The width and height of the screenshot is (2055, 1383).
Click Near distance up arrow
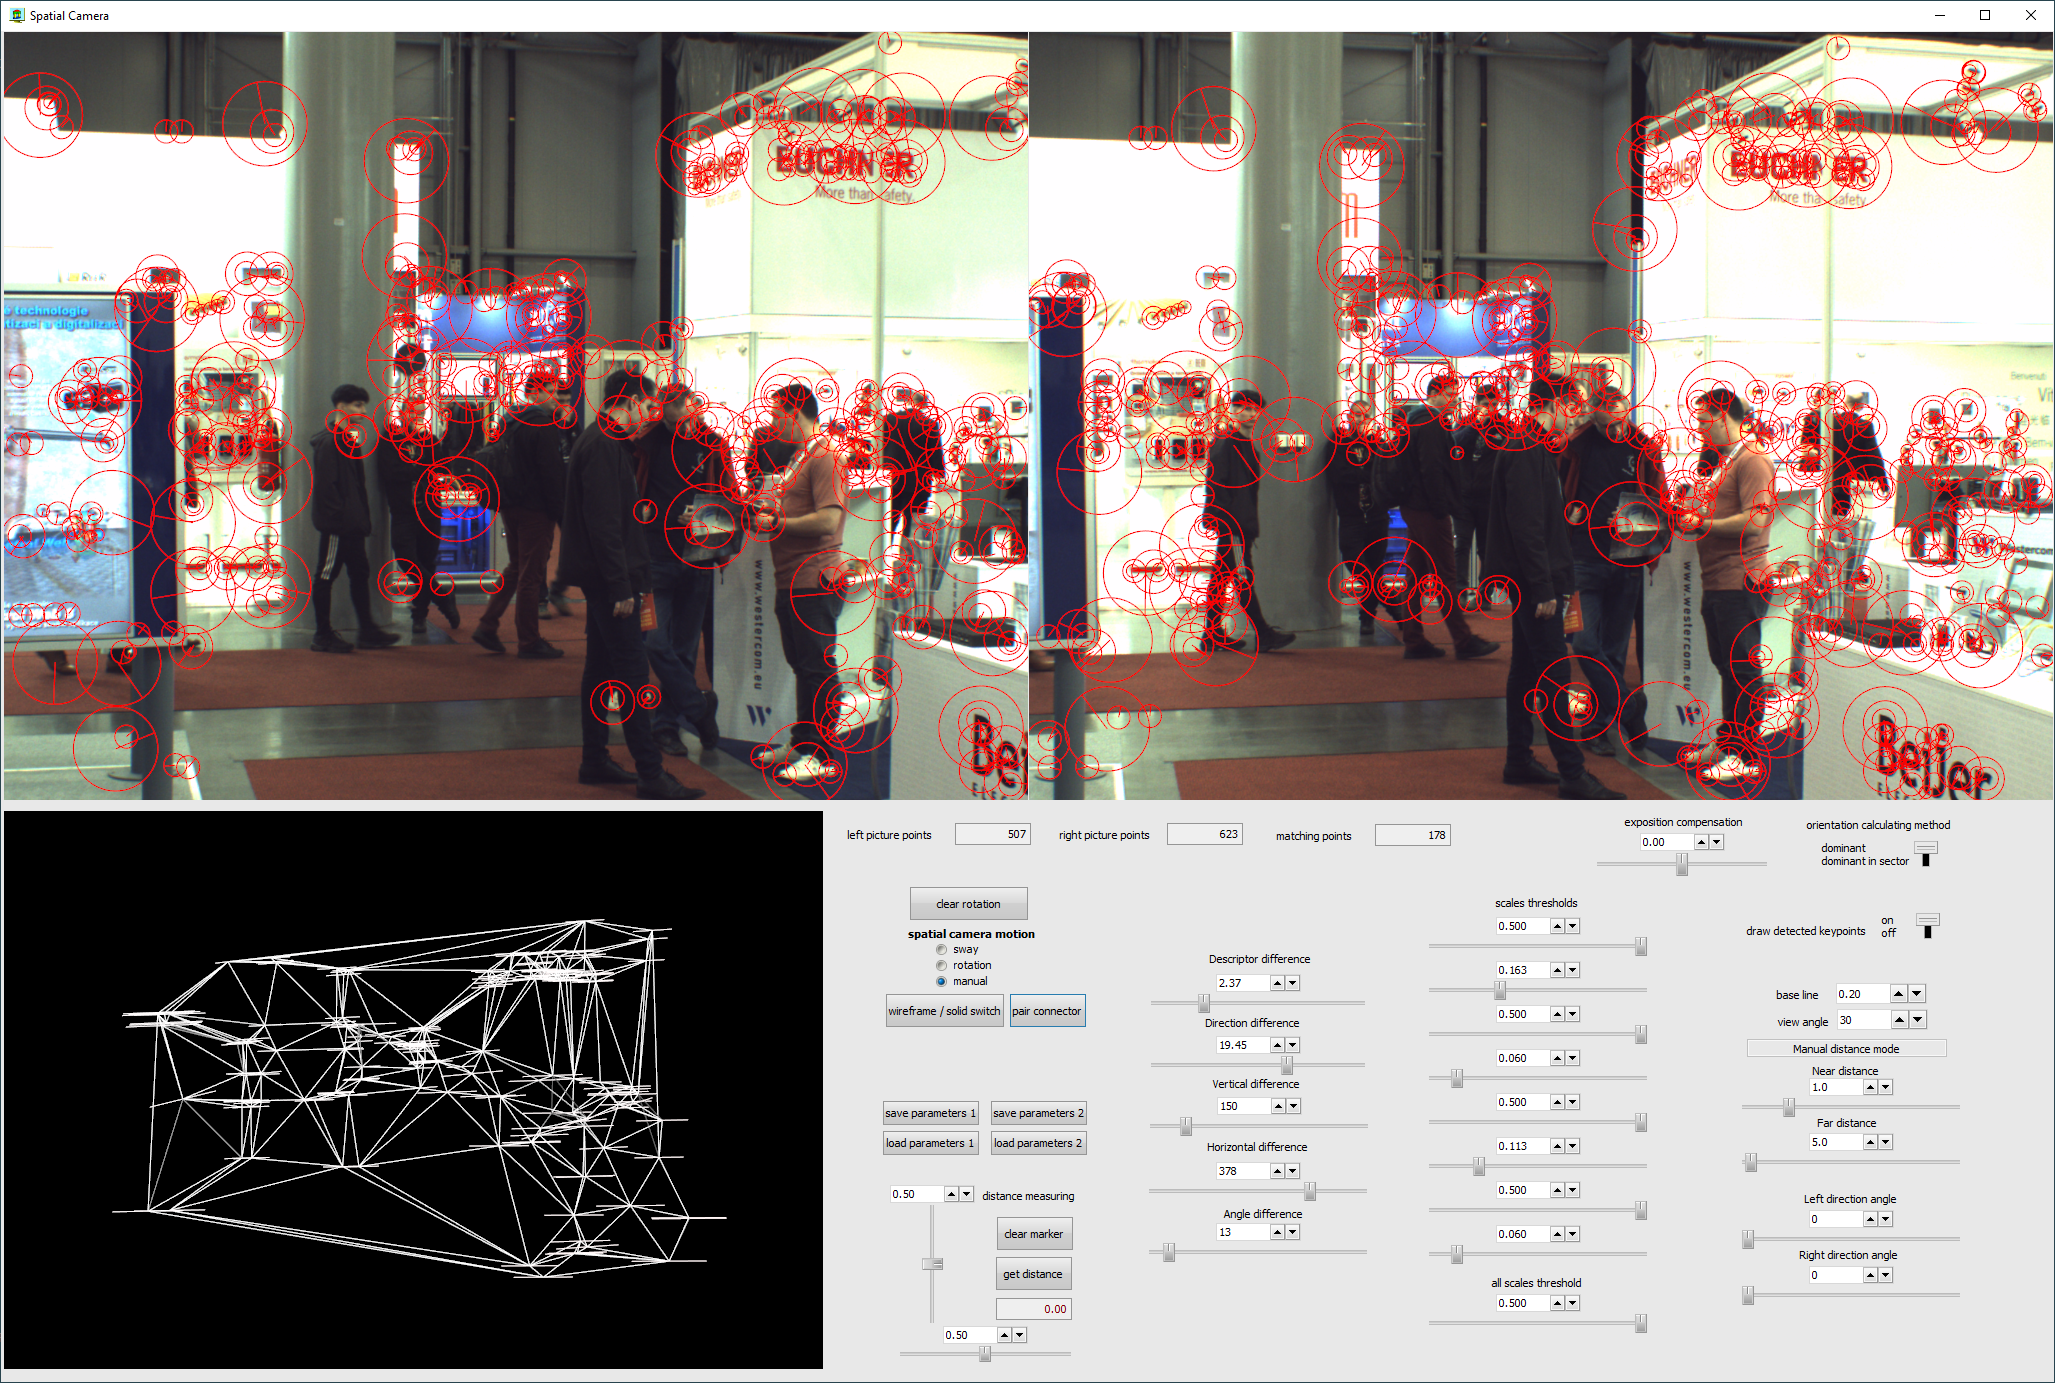[x=1870, y=1088]
